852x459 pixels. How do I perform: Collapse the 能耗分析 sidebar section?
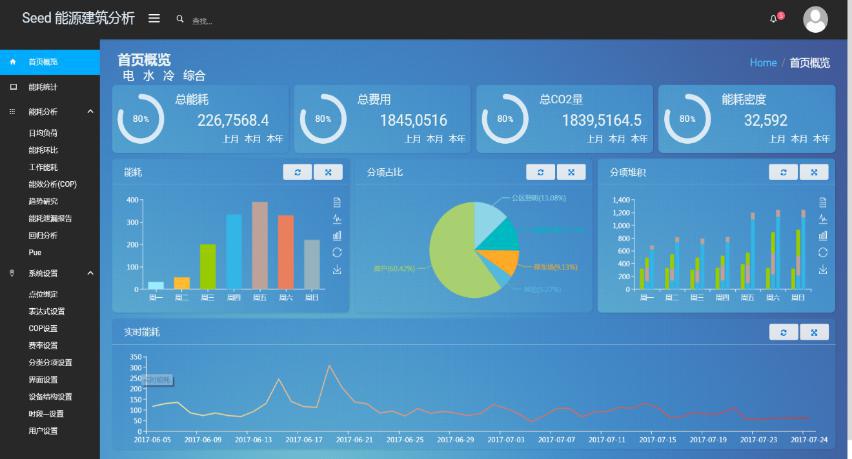pyautogui.click(x=91, y=112)
